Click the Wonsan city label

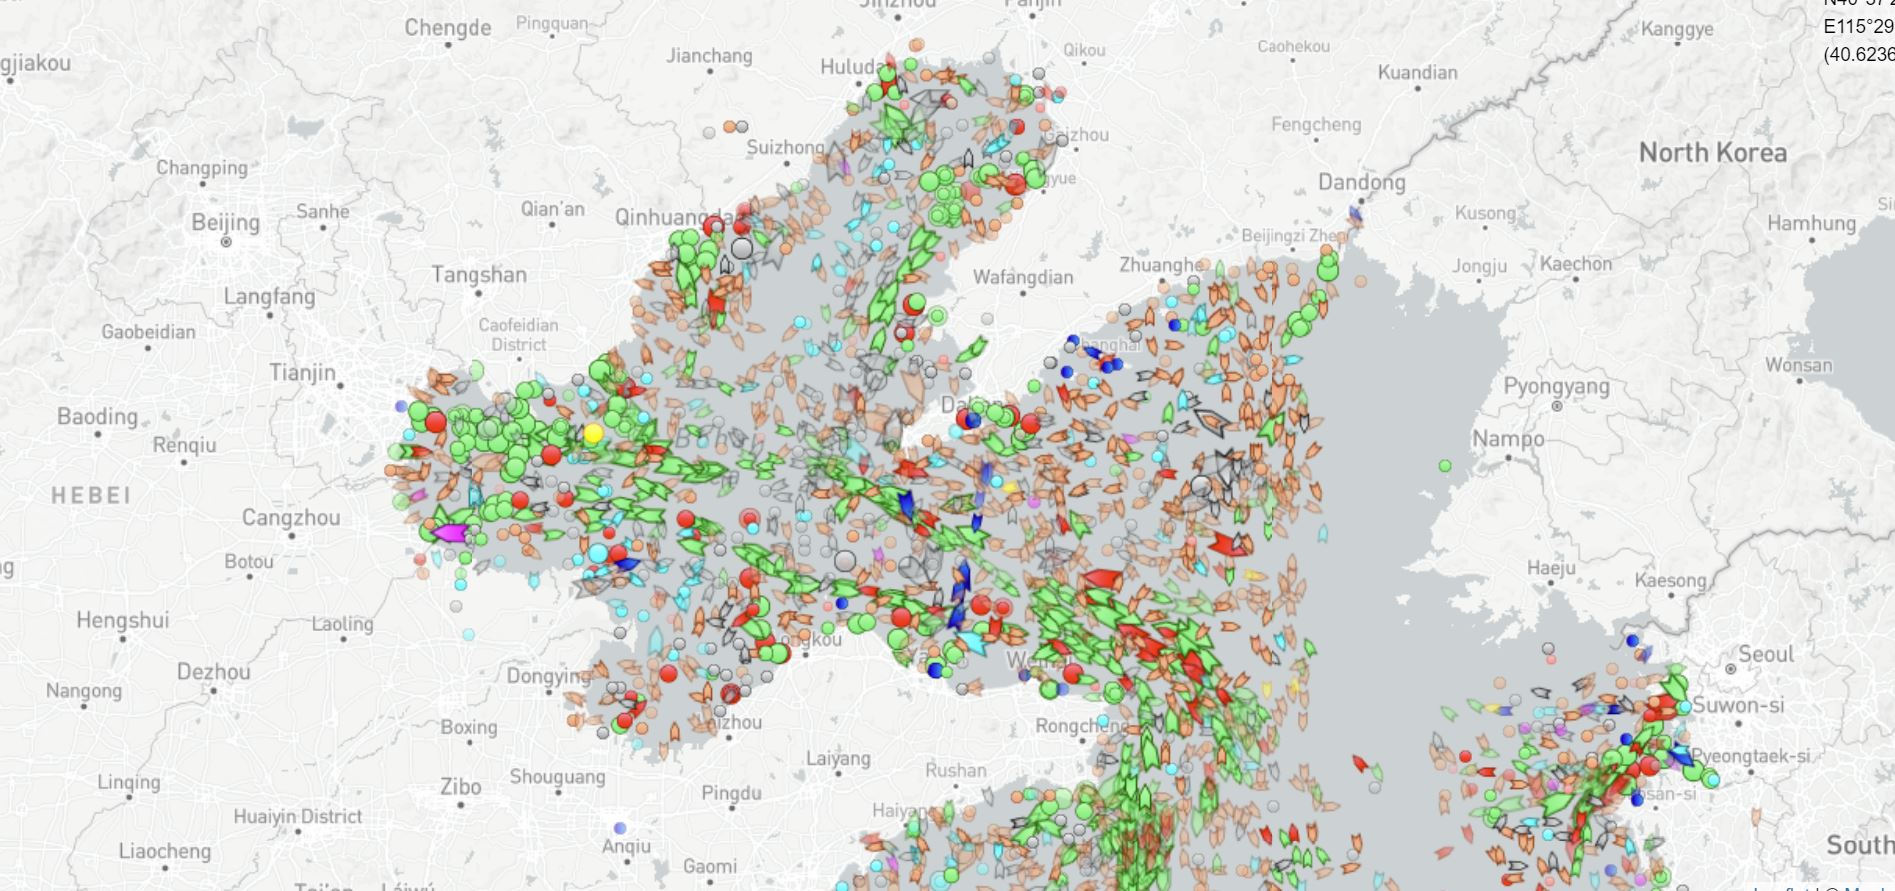1798,365
